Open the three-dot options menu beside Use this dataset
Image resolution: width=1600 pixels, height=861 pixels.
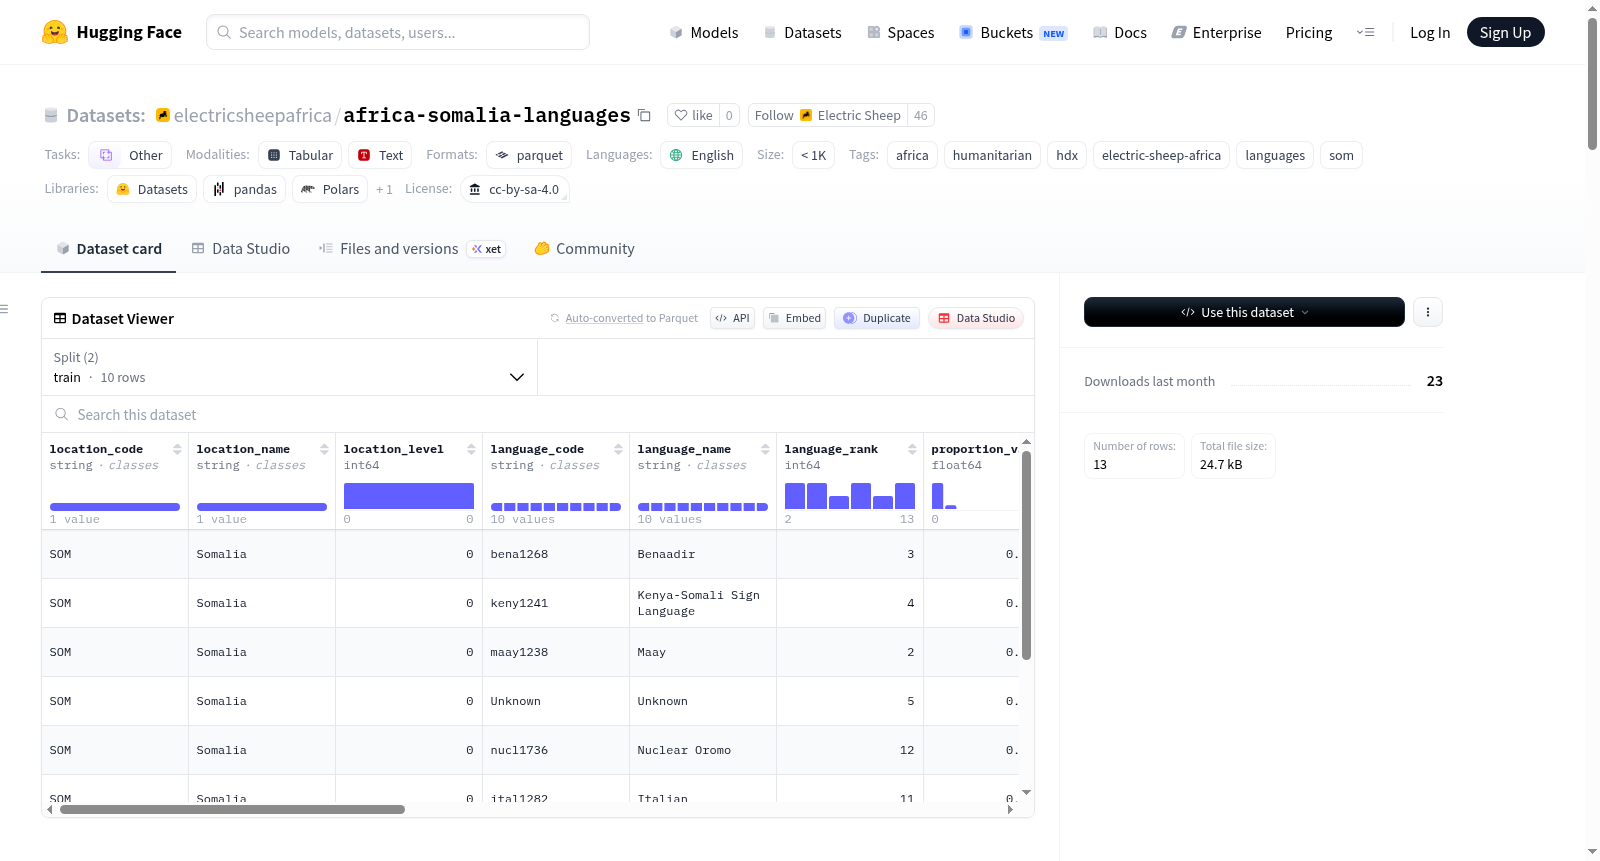coord(1428,312)
